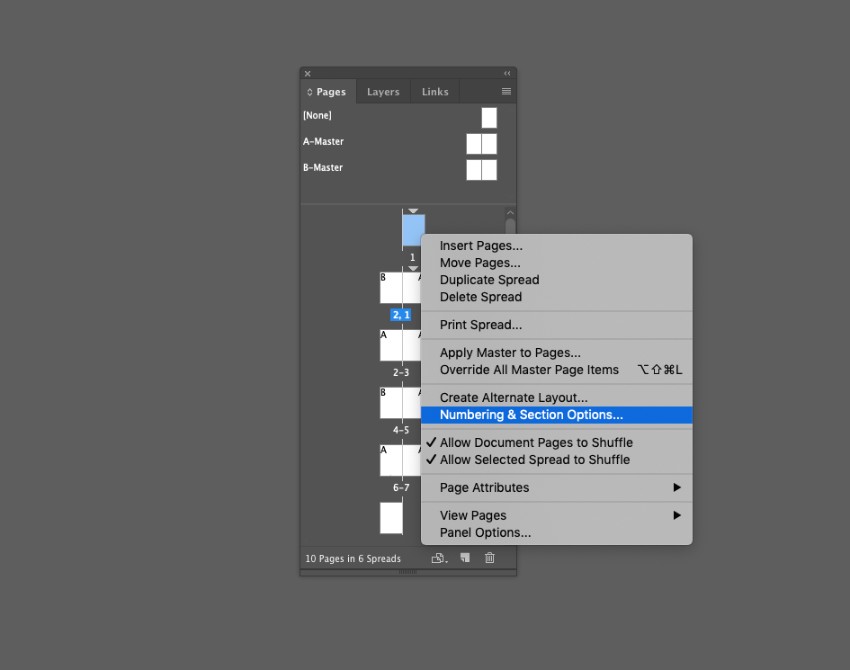Viewport: 850px width, 670px height.
Task: Click the section marker above spread 2, 1
Action: [x=413, y=268]
